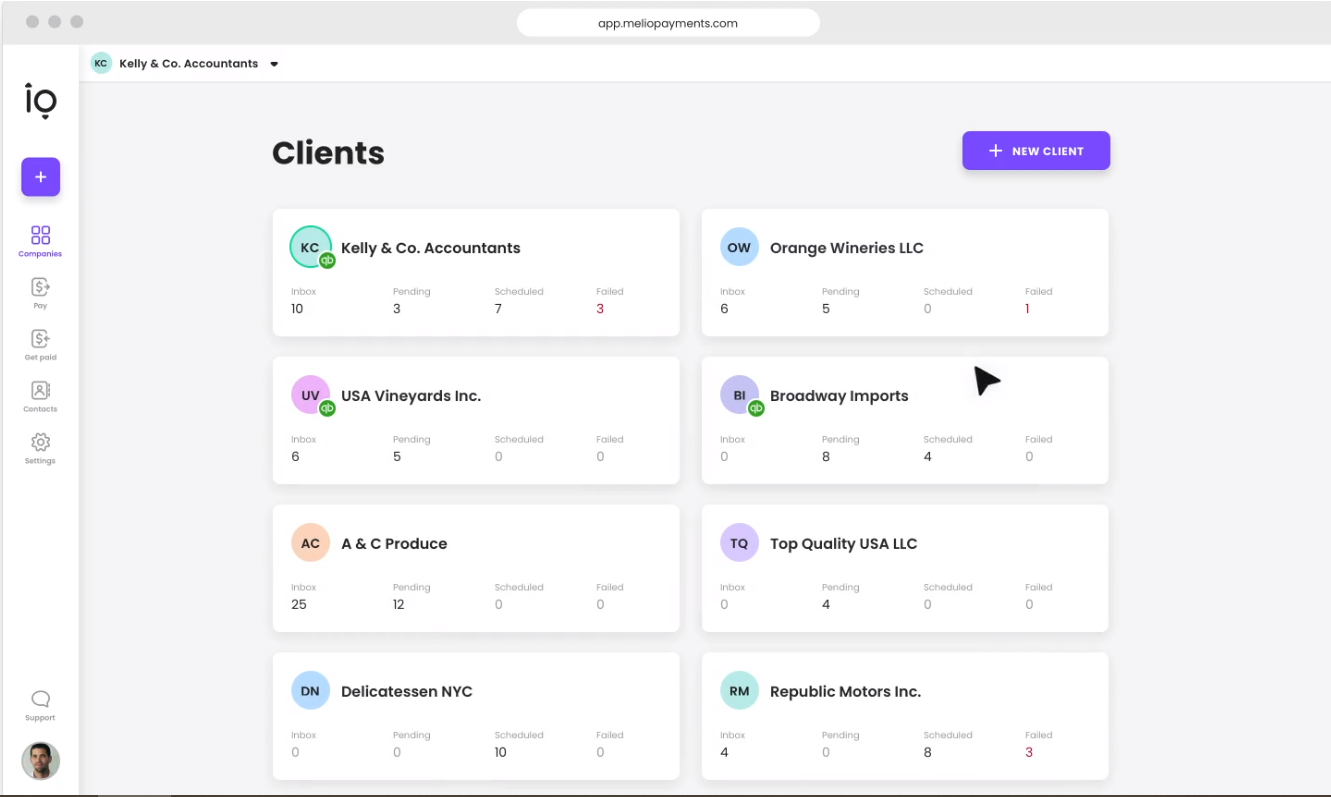Open the Get paid section
Image resolution: width=1331 pixels, height=797 pixels.
[x=40, y=345]
